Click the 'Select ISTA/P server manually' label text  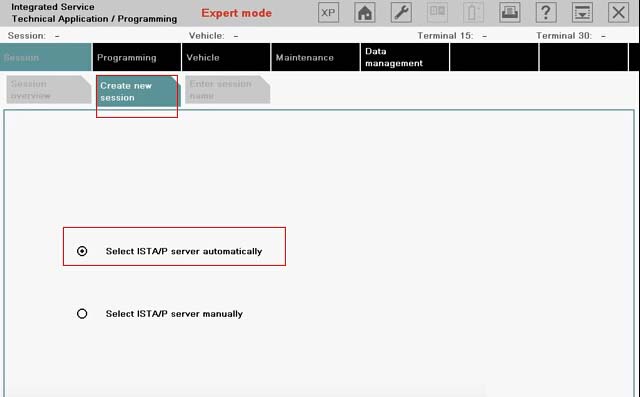(174, 314)
